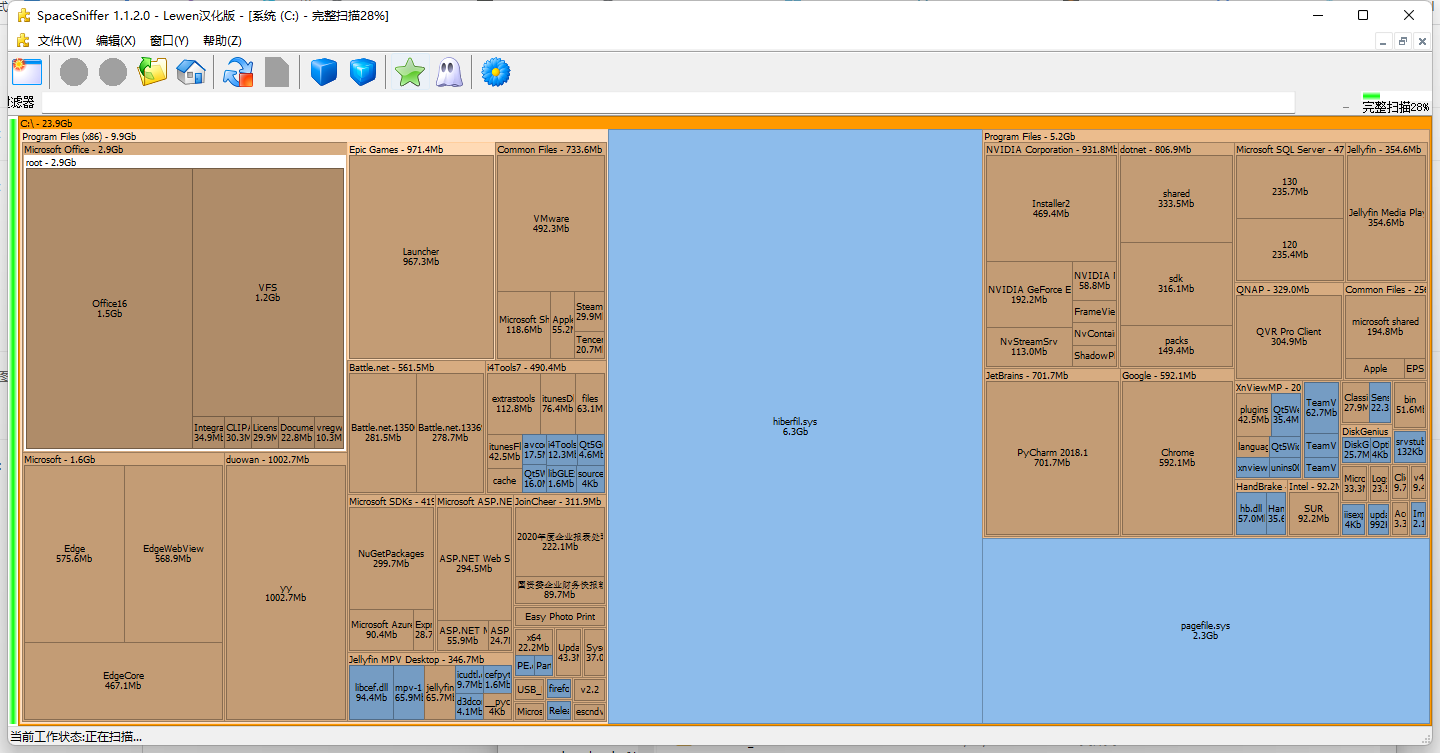Click the blue flower donate icon
Viewport: 1440px width, 753px height.
tap(496, 72)
